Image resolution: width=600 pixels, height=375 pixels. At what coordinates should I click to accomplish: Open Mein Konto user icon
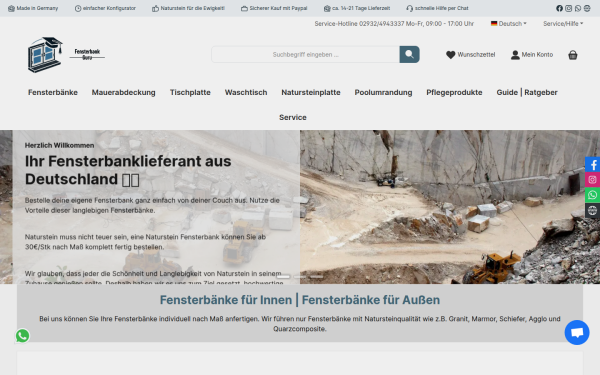coord(515,55)
